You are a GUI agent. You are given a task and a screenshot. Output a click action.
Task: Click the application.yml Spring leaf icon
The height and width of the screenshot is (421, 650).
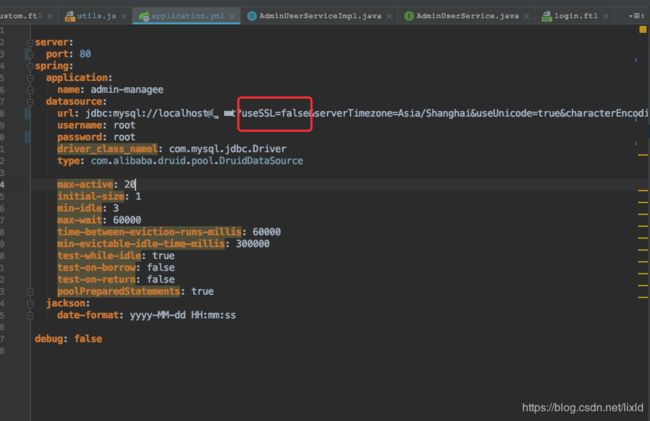144,16
